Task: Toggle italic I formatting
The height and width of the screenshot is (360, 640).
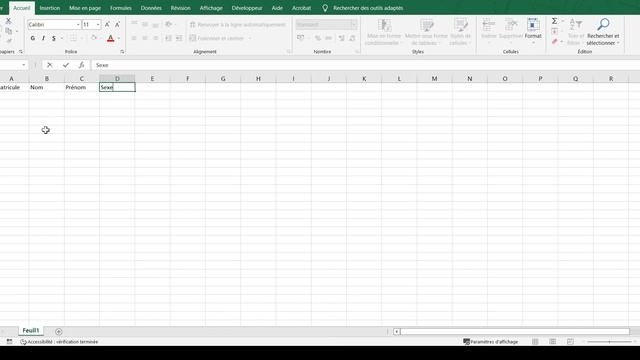Action: 43,38
